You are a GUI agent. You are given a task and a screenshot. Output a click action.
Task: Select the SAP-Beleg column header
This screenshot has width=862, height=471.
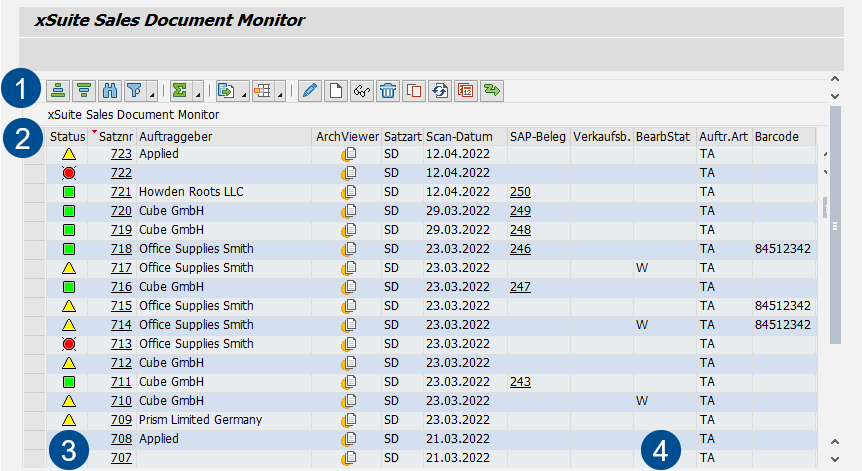pyautogui.click(x=538, y=137)
